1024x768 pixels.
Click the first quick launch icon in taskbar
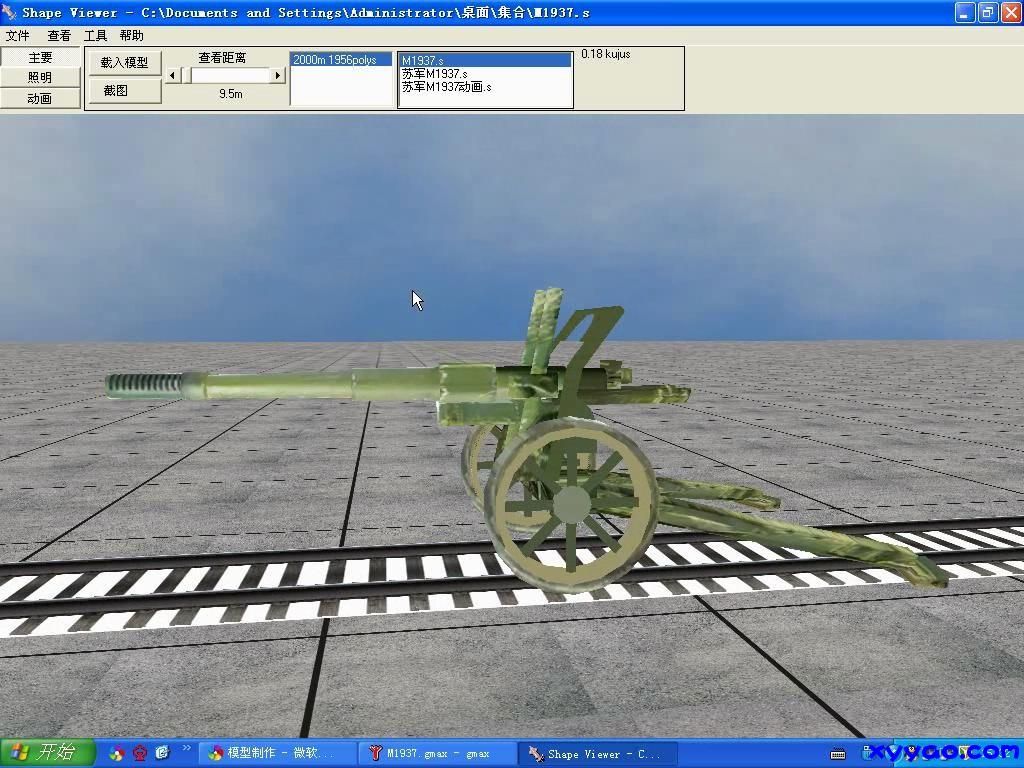[x=117, y=753]
